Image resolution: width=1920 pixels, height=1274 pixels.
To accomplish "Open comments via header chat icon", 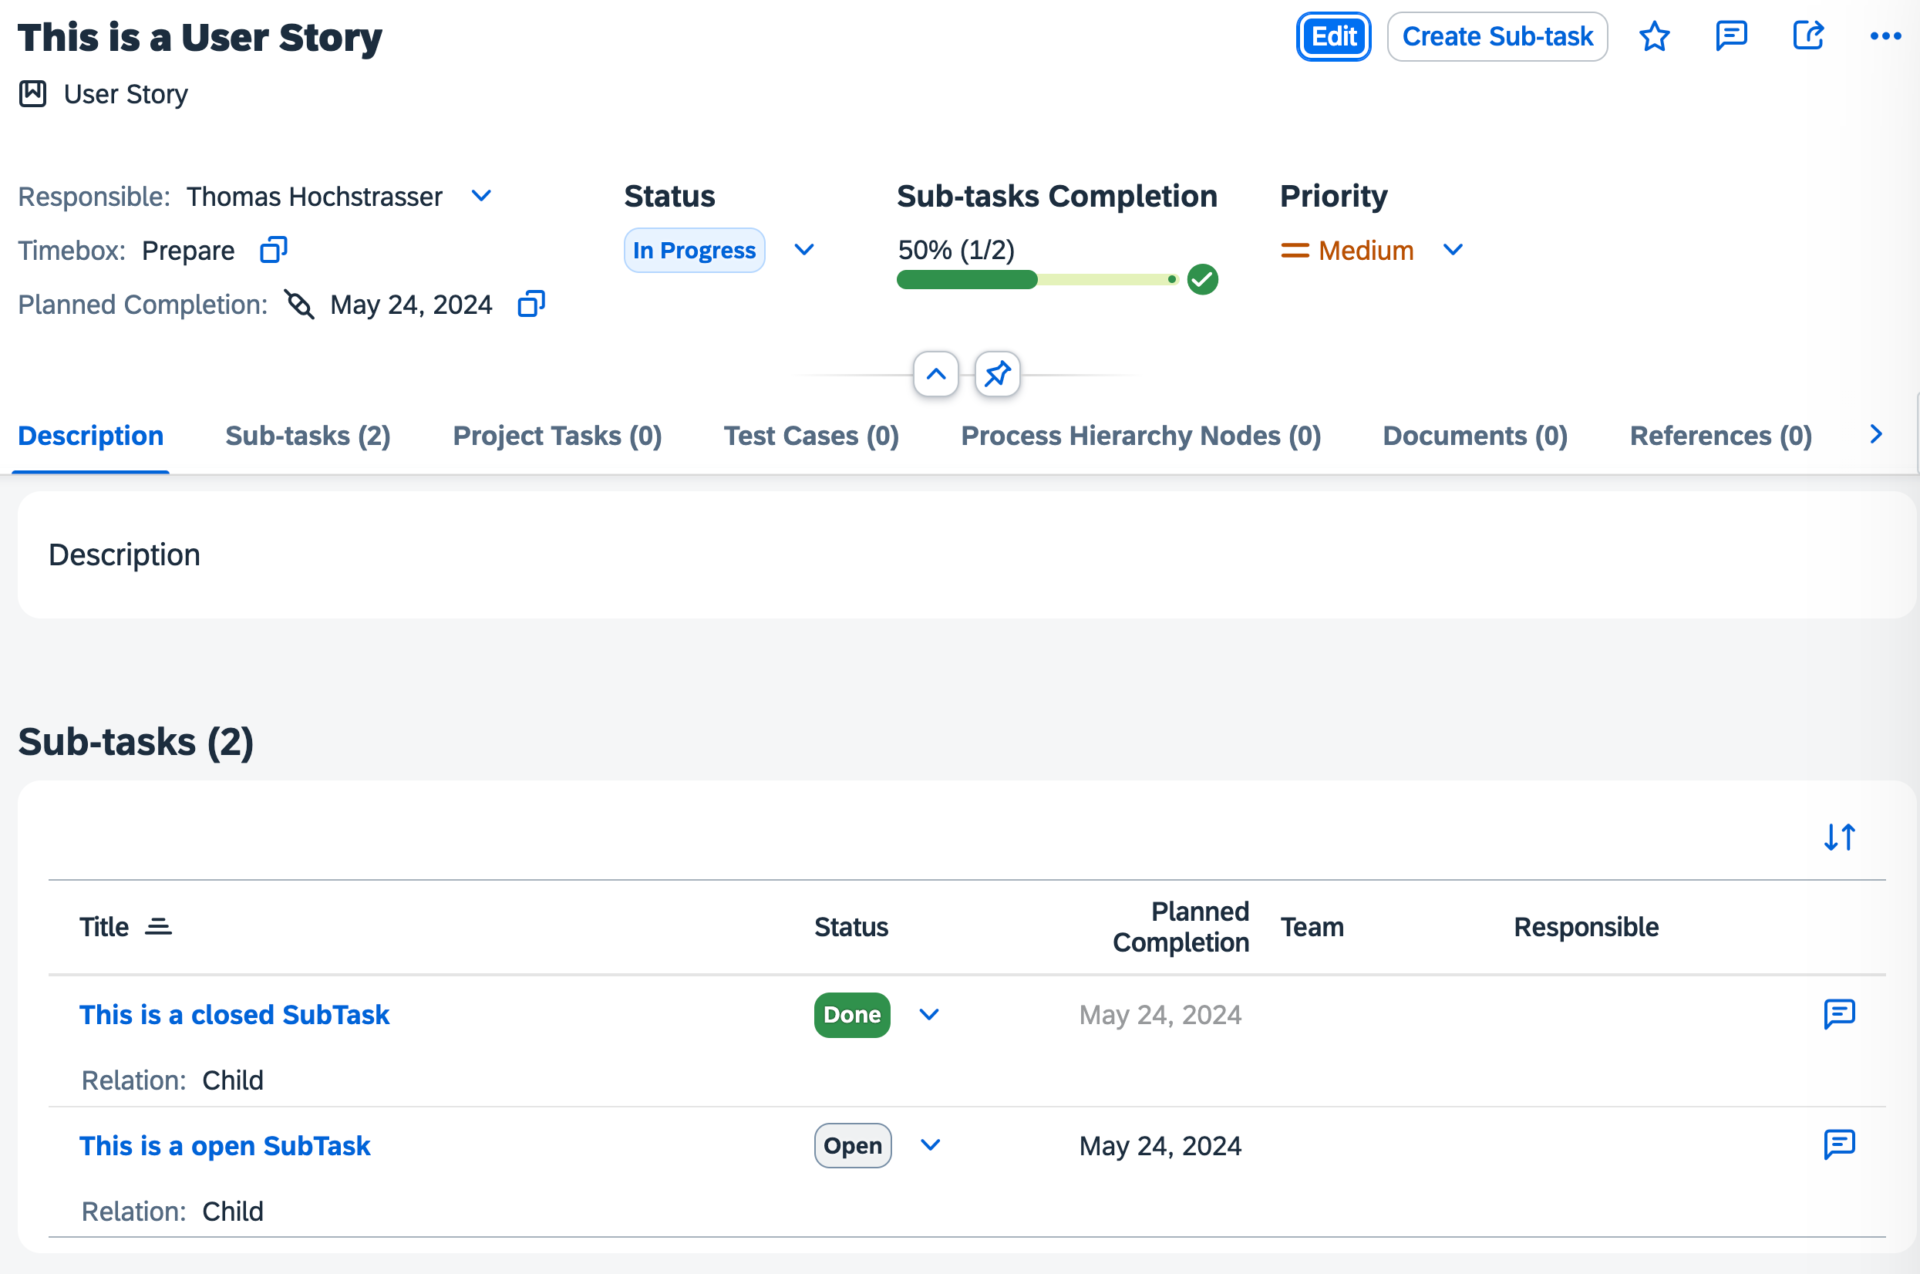I will pos(1731,37).
